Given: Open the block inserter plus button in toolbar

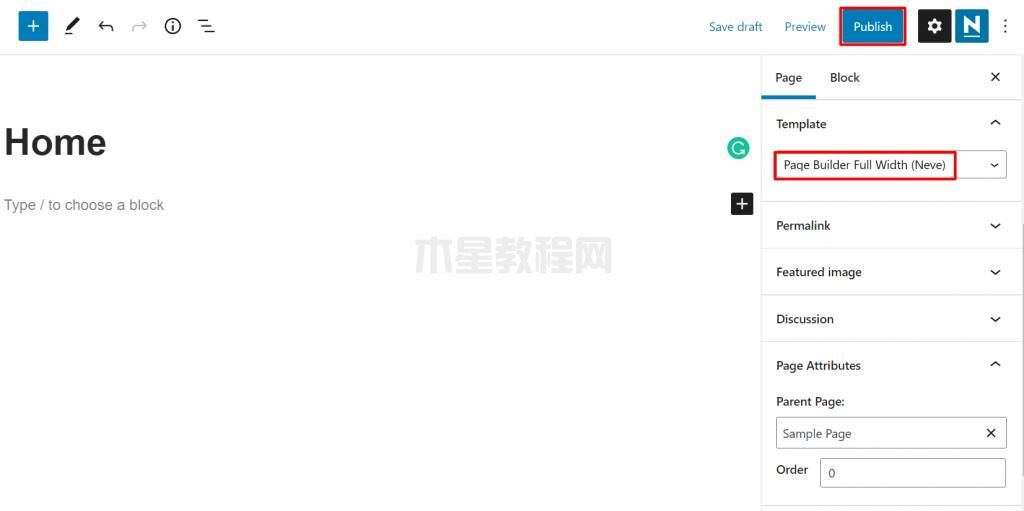Looking at the screenshot, I should [x=33, y=26].
